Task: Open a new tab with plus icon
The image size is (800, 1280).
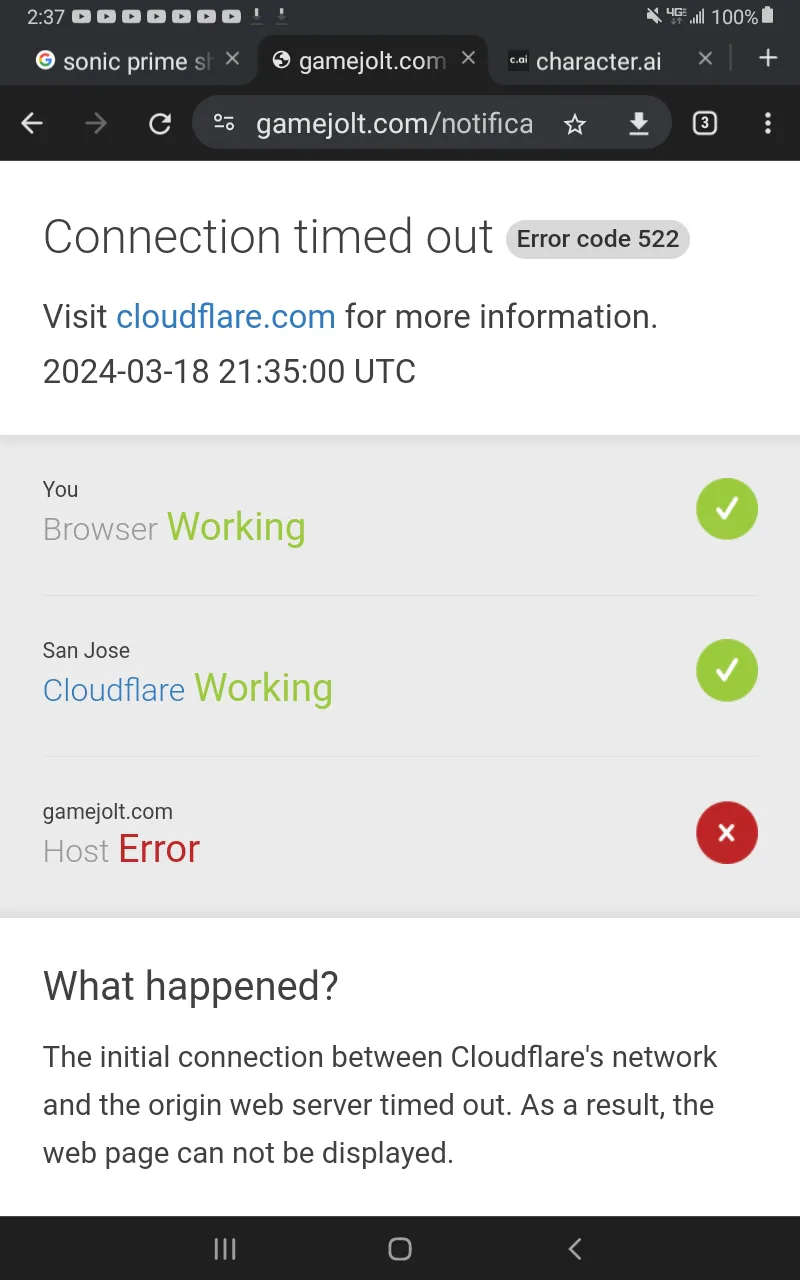Action: tap(768, 58)
